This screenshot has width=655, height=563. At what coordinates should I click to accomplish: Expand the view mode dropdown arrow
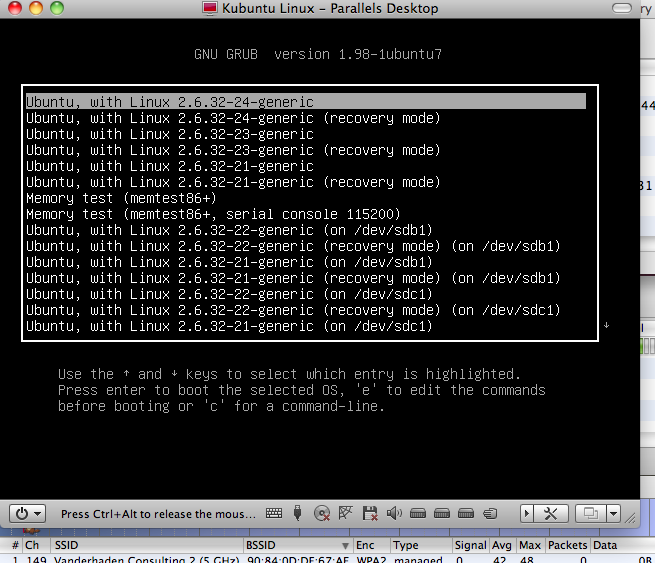[x=614, y=514]
